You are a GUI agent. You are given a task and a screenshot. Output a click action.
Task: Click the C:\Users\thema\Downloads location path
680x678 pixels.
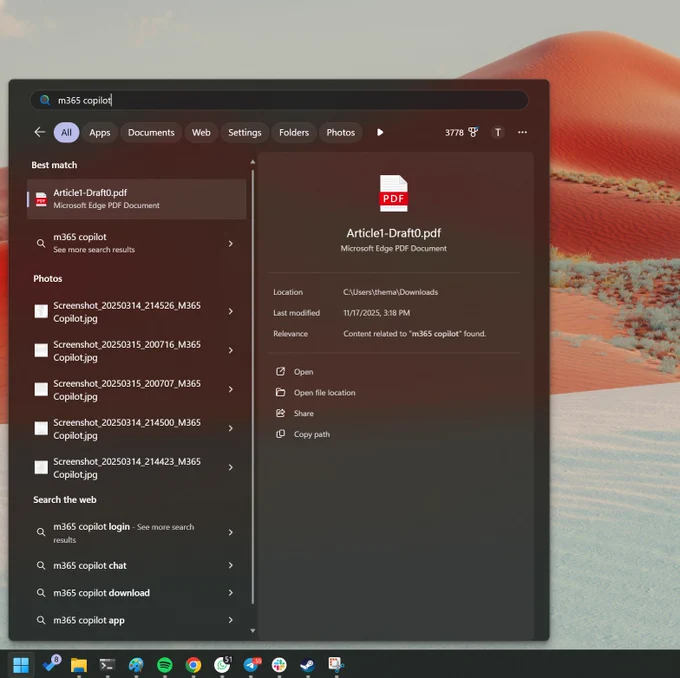[x=390, y=292]
